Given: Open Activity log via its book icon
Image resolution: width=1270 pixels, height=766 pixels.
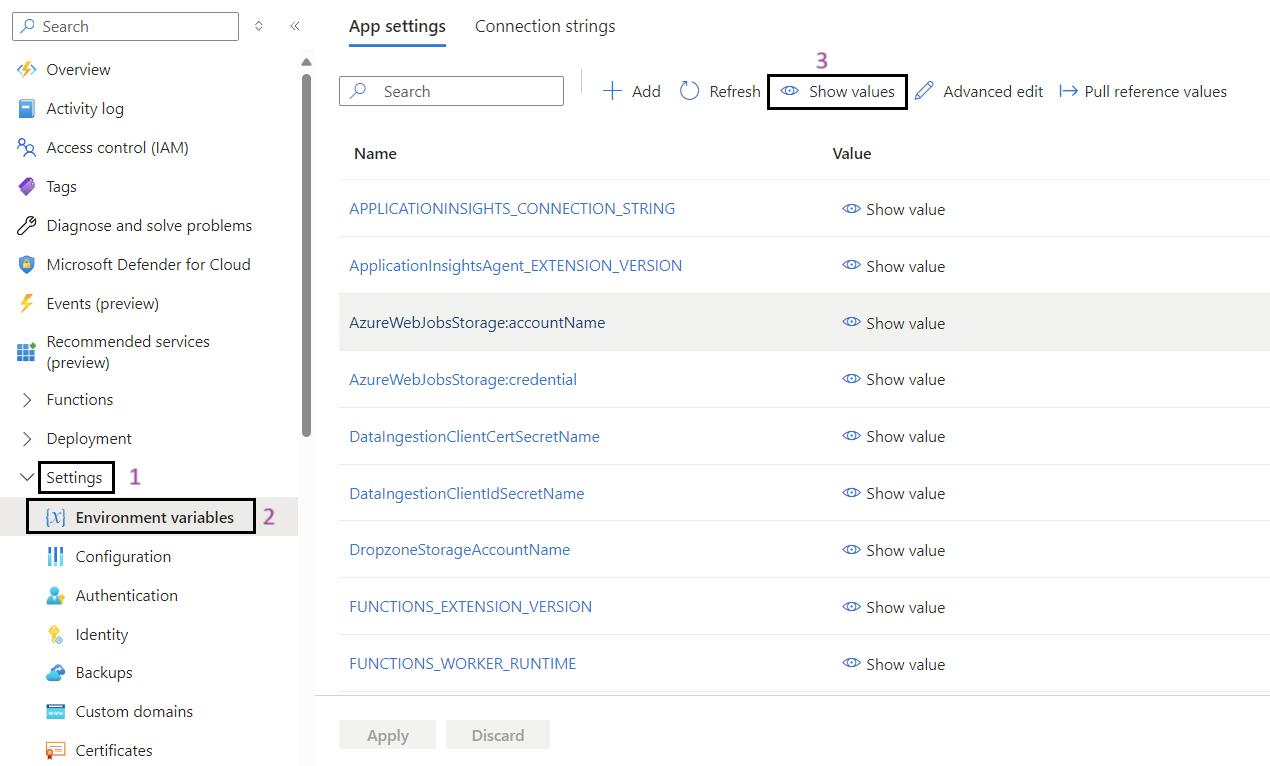Looking at the screenshot, I should pos(27,108).
